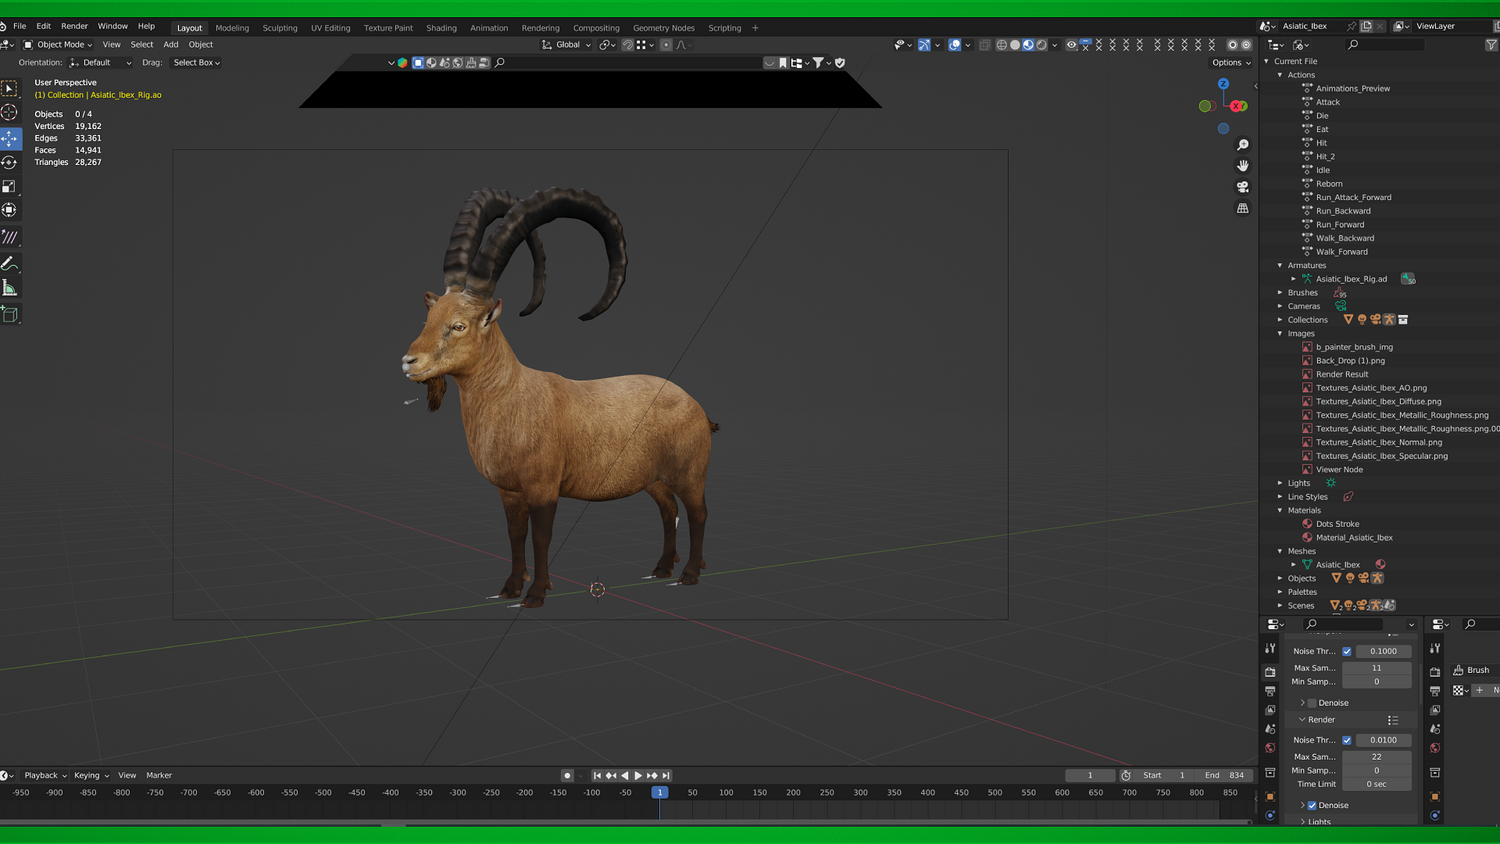Enable the unchecked viewport Denoise checkbox
This screenshot has width=1500, height=844.
pyautogui.click(x=1312, y=703)
